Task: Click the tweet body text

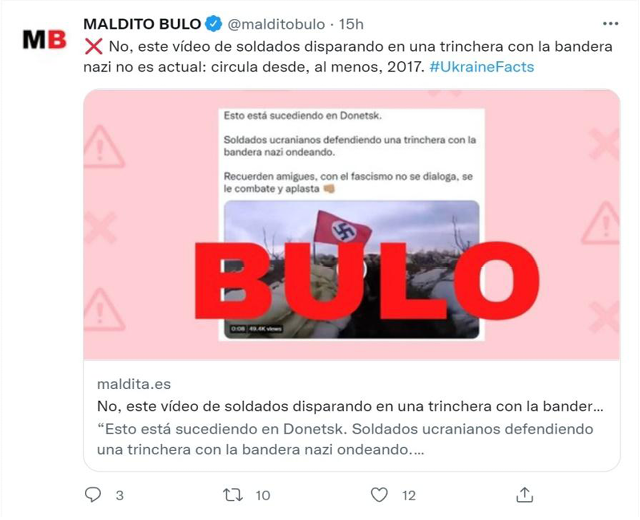Action: 348,57
